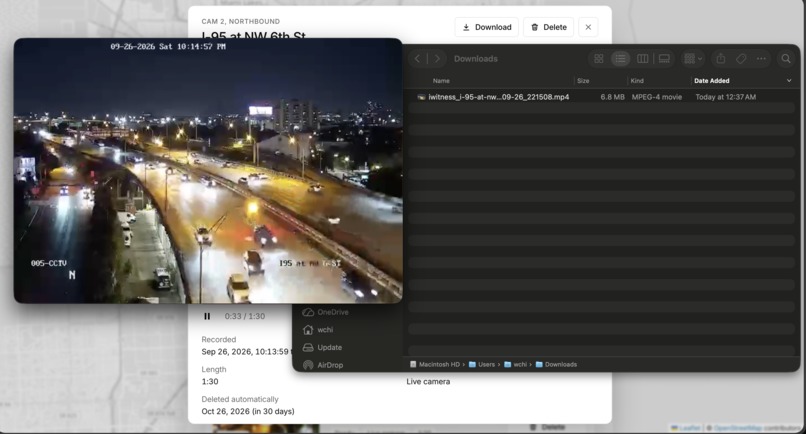The height and width of the screenshot is (434, 806).
Task: Switch Finder to column view
Action: click(643, 59)
